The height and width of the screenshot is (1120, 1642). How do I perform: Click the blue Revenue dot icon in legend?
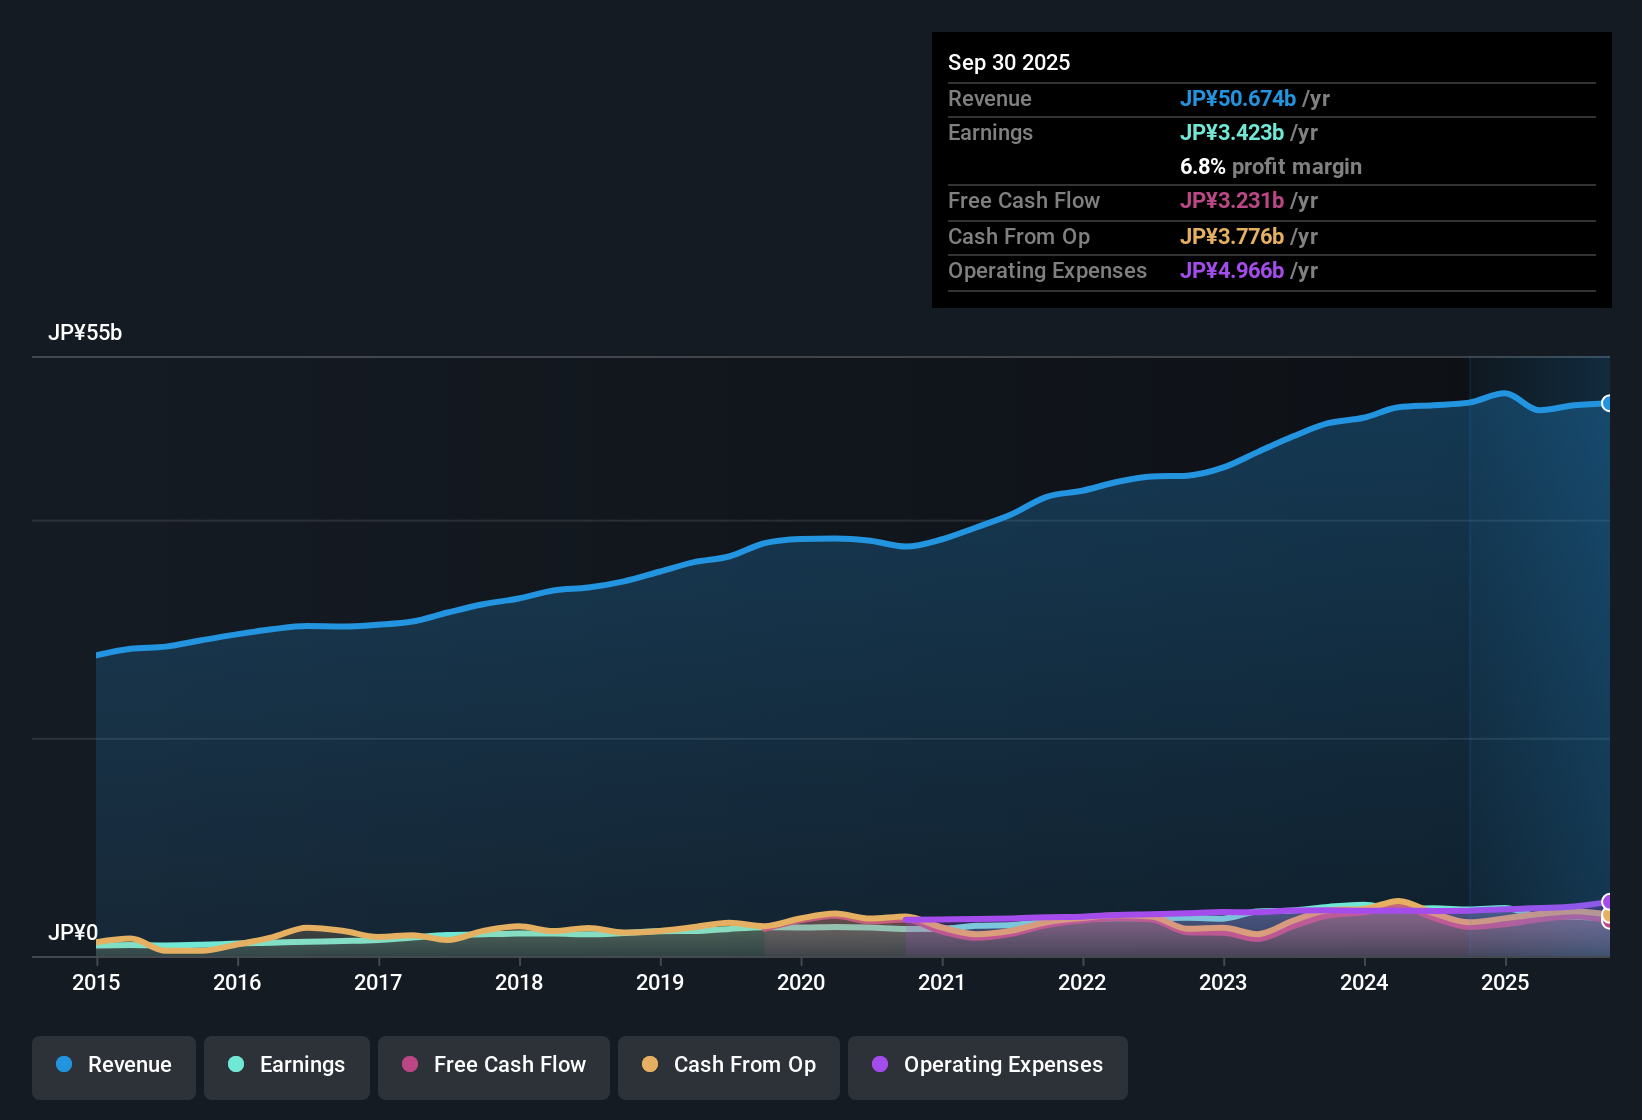point(64,1065)
